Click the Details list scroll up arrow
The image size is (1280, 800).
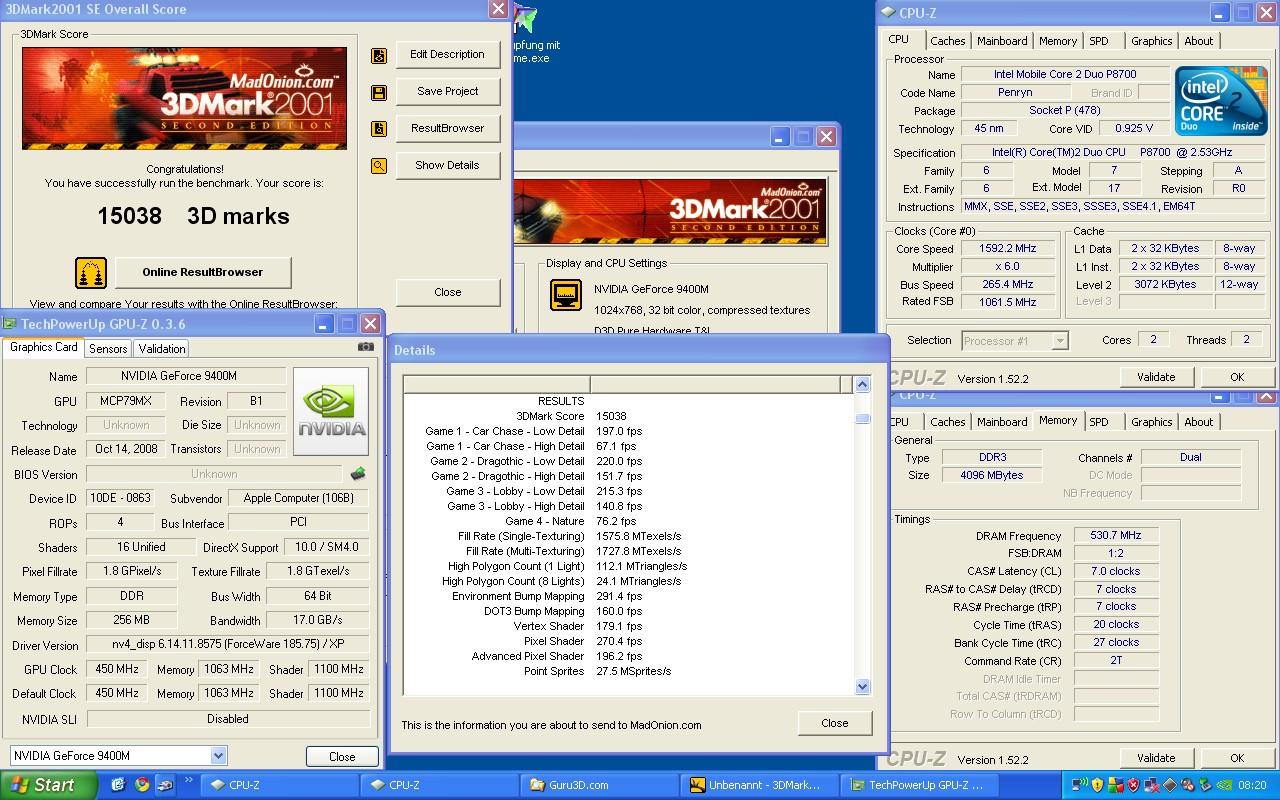863,385
